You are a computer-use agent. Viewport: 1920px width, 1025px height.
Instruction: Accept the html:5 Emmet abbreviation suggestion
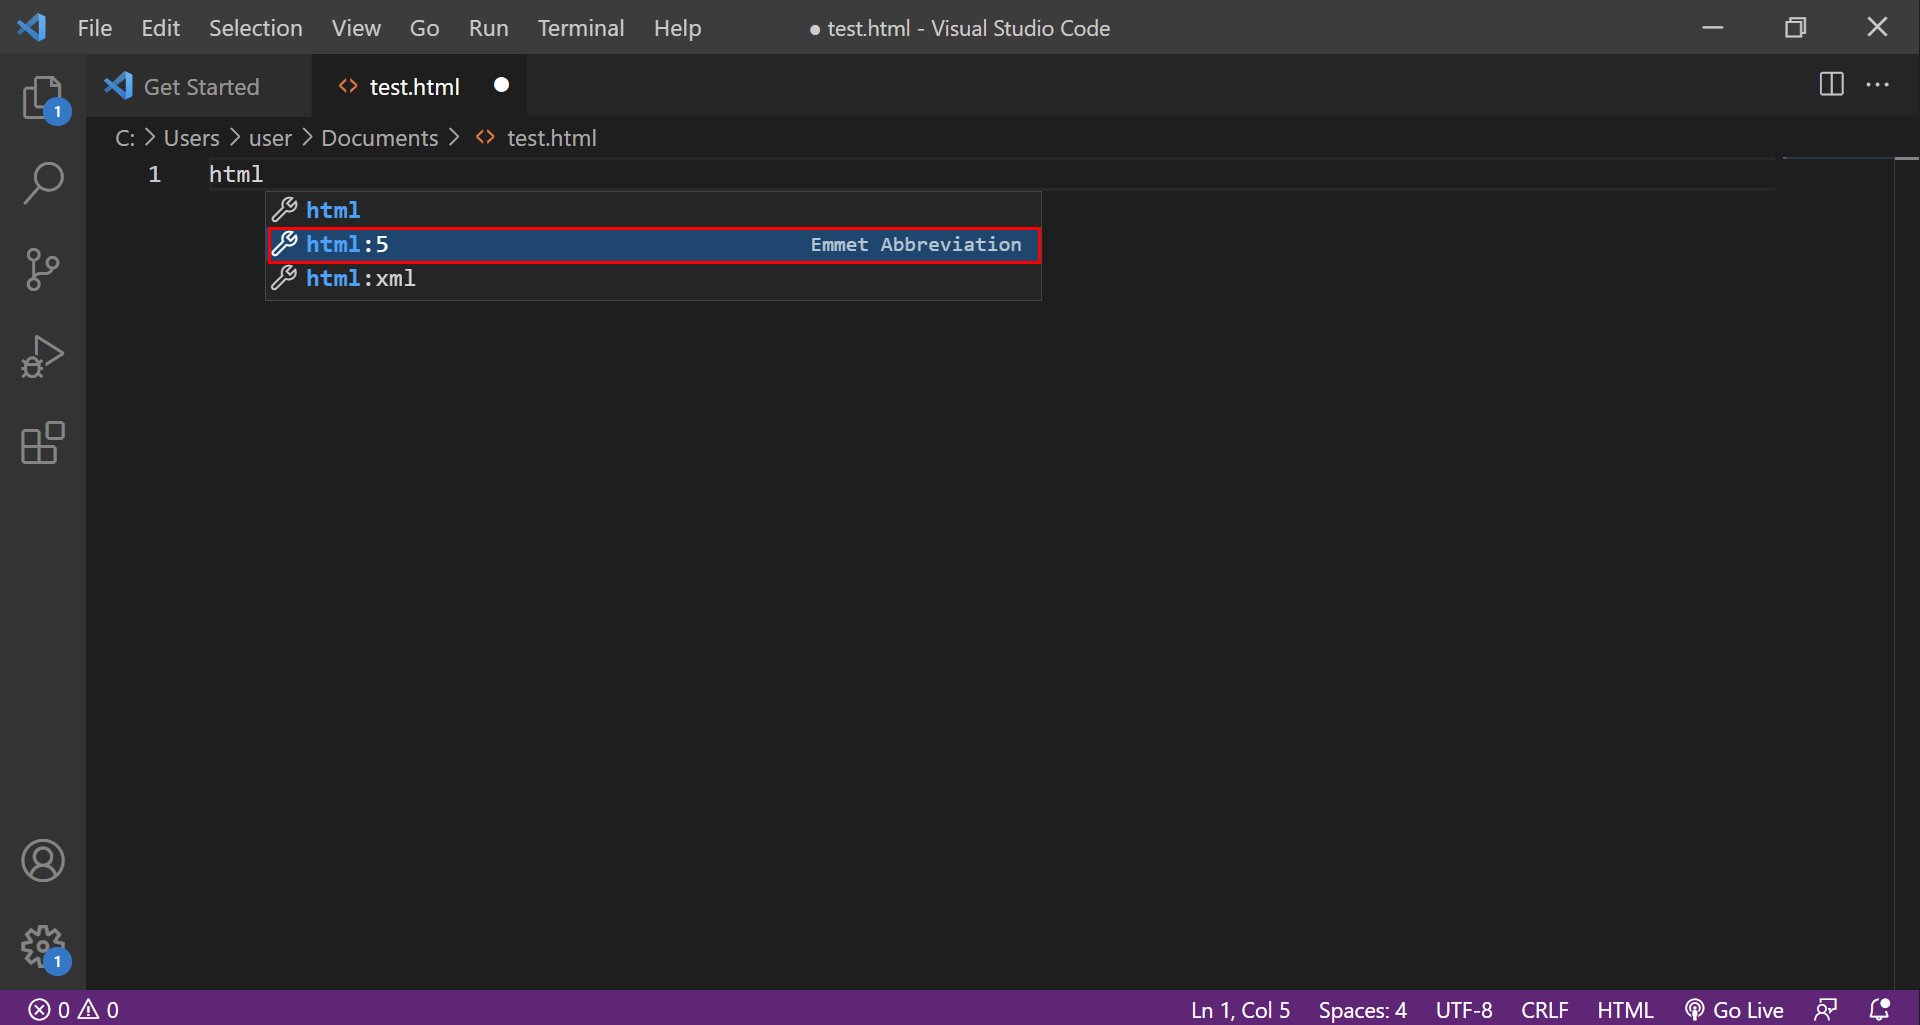pyautogui.click(x=653, y=245)
